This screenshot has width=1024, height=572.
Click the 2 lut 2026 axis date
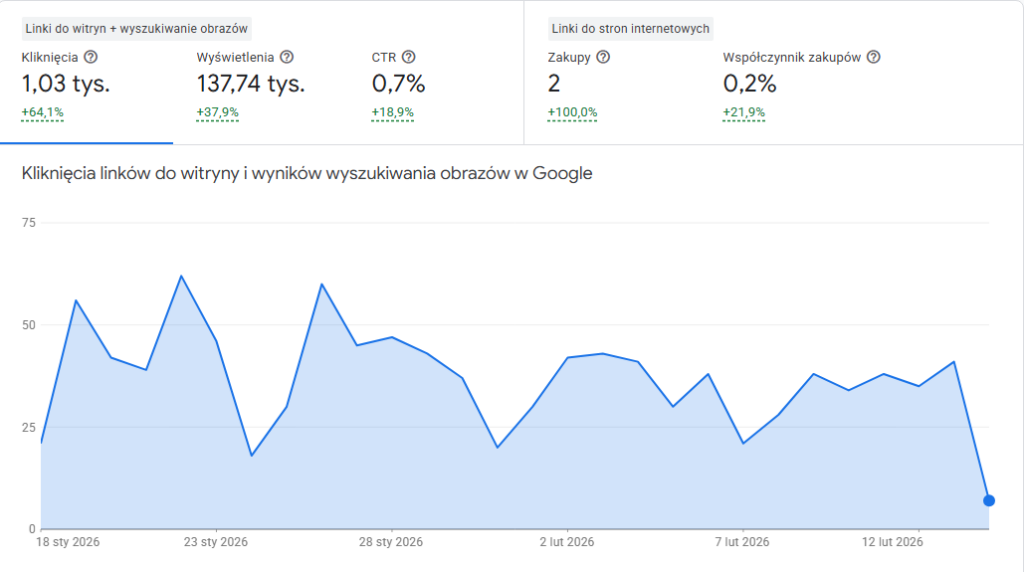567,542
